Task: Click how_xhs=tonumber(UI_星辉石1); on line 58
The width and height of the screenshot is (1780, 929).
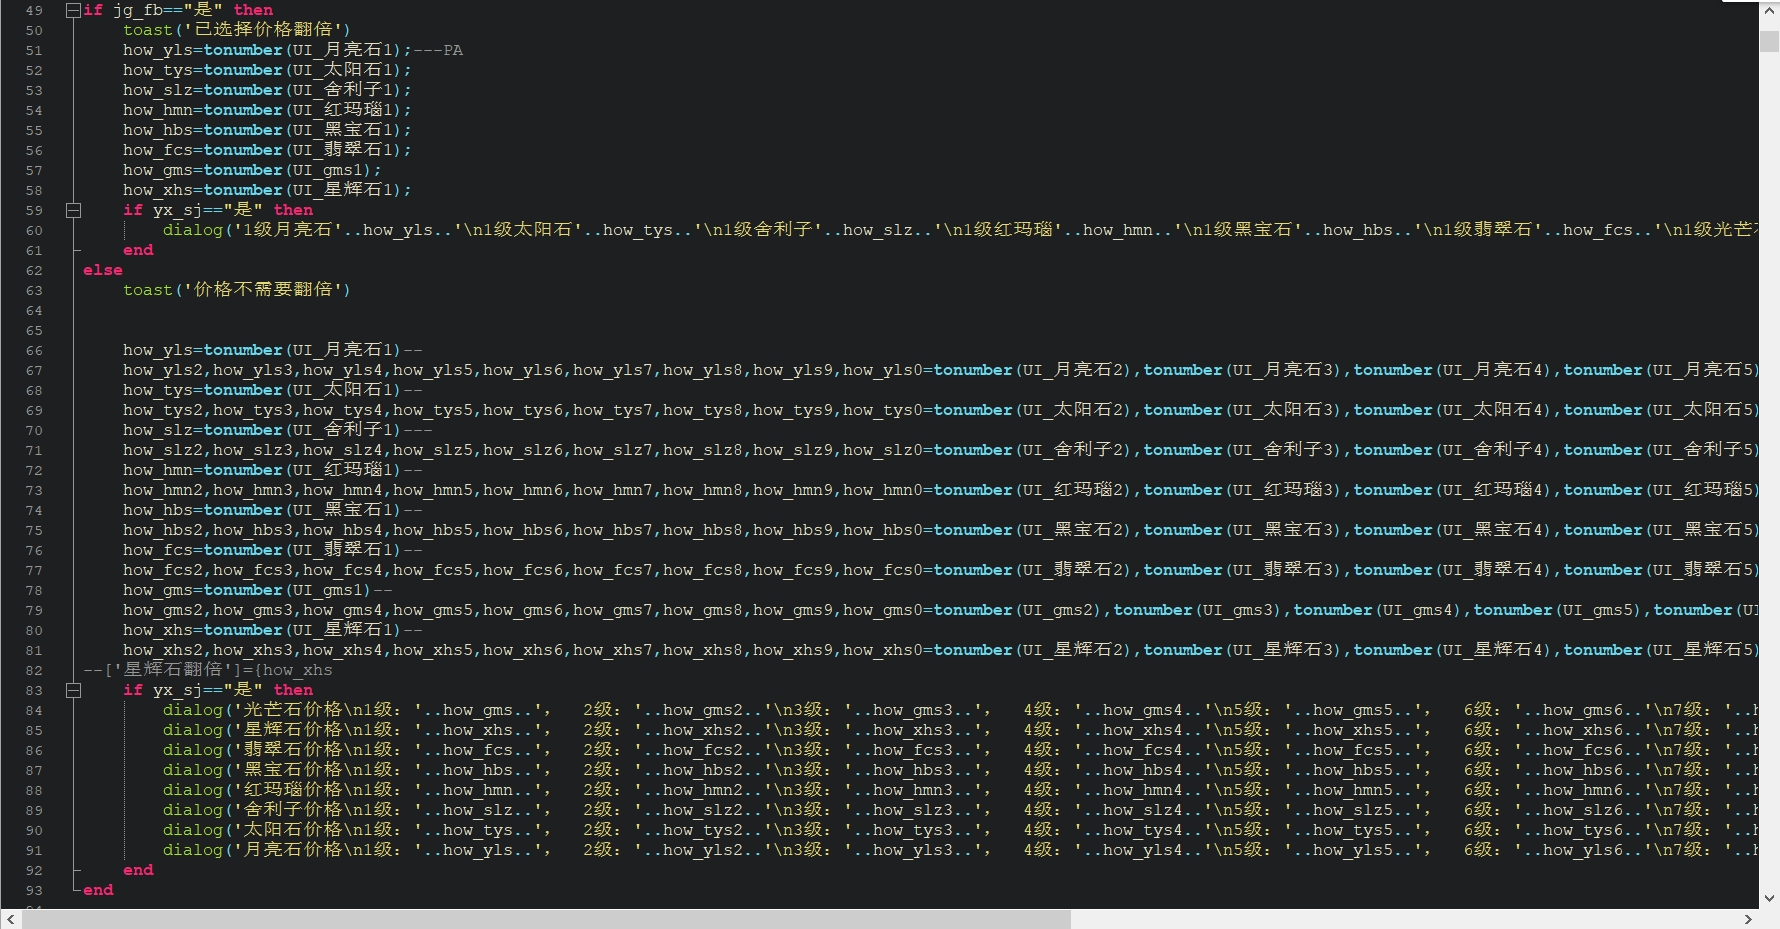Action: [267, 190]
